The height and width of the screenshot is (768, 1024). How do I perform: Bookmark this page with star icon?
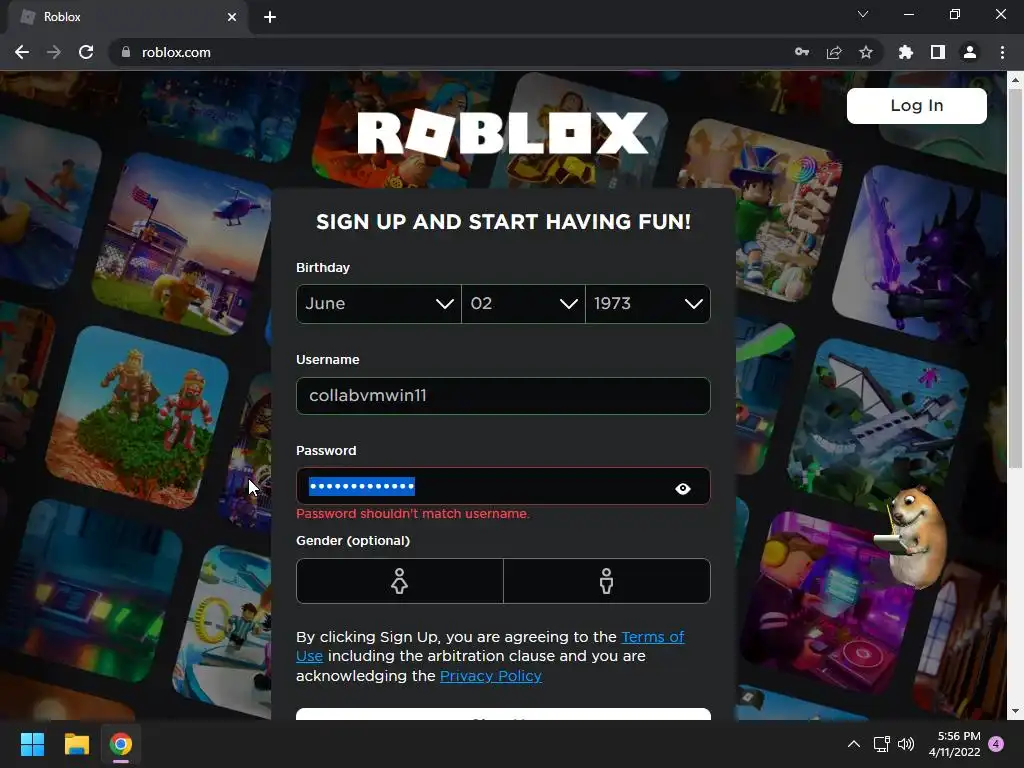(x=866, y=52)
